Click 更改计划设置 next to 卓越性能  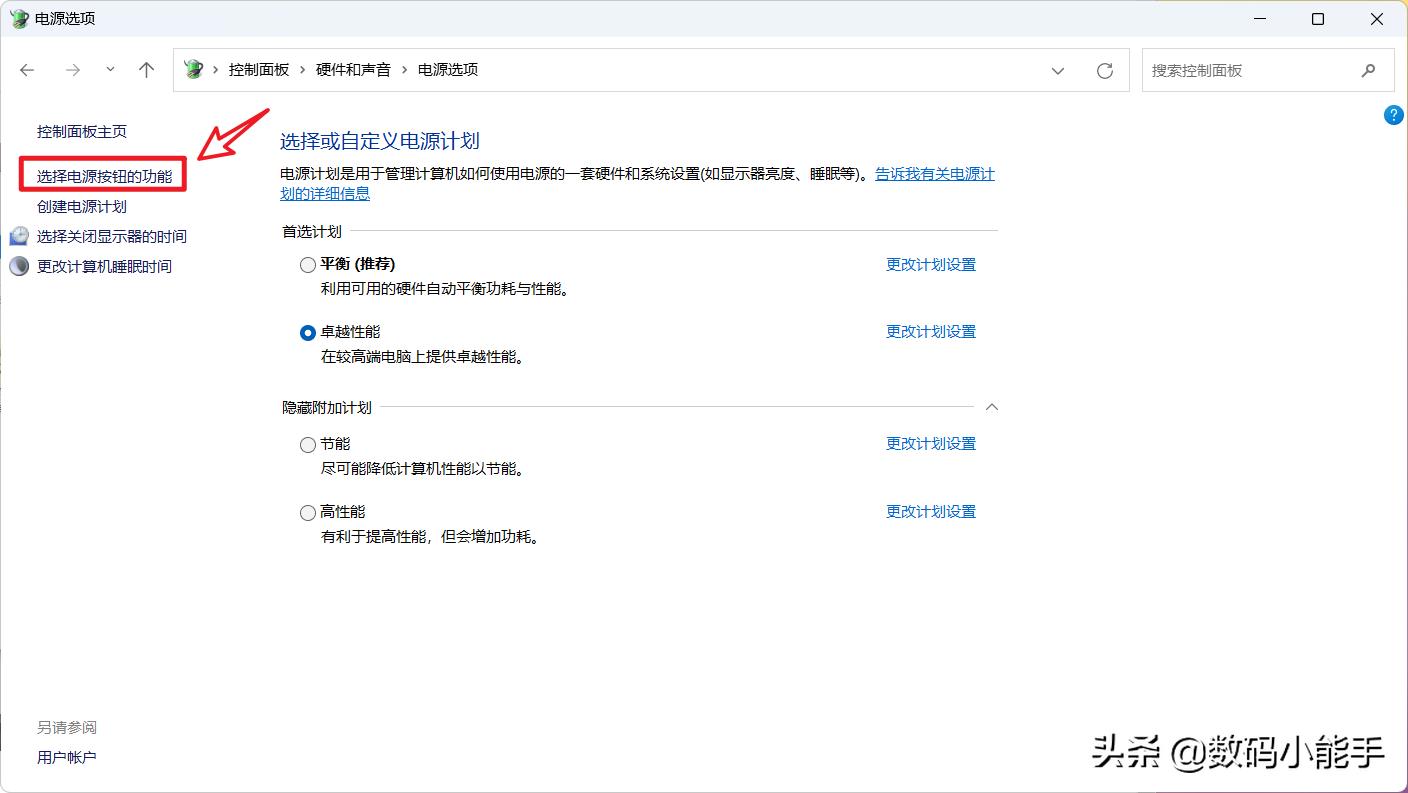click(x=930, y=331)
